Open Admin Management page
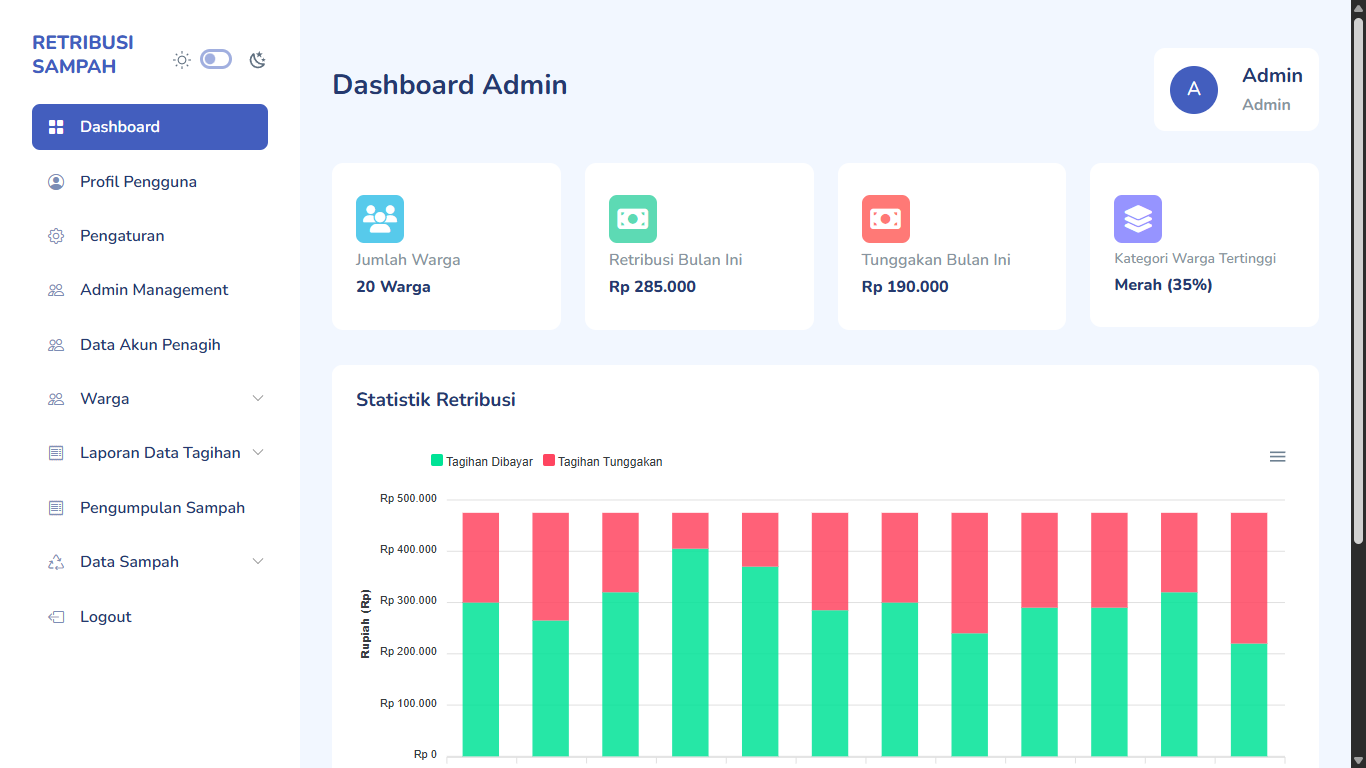This screenshot has height=768, width=1366. 150,290
